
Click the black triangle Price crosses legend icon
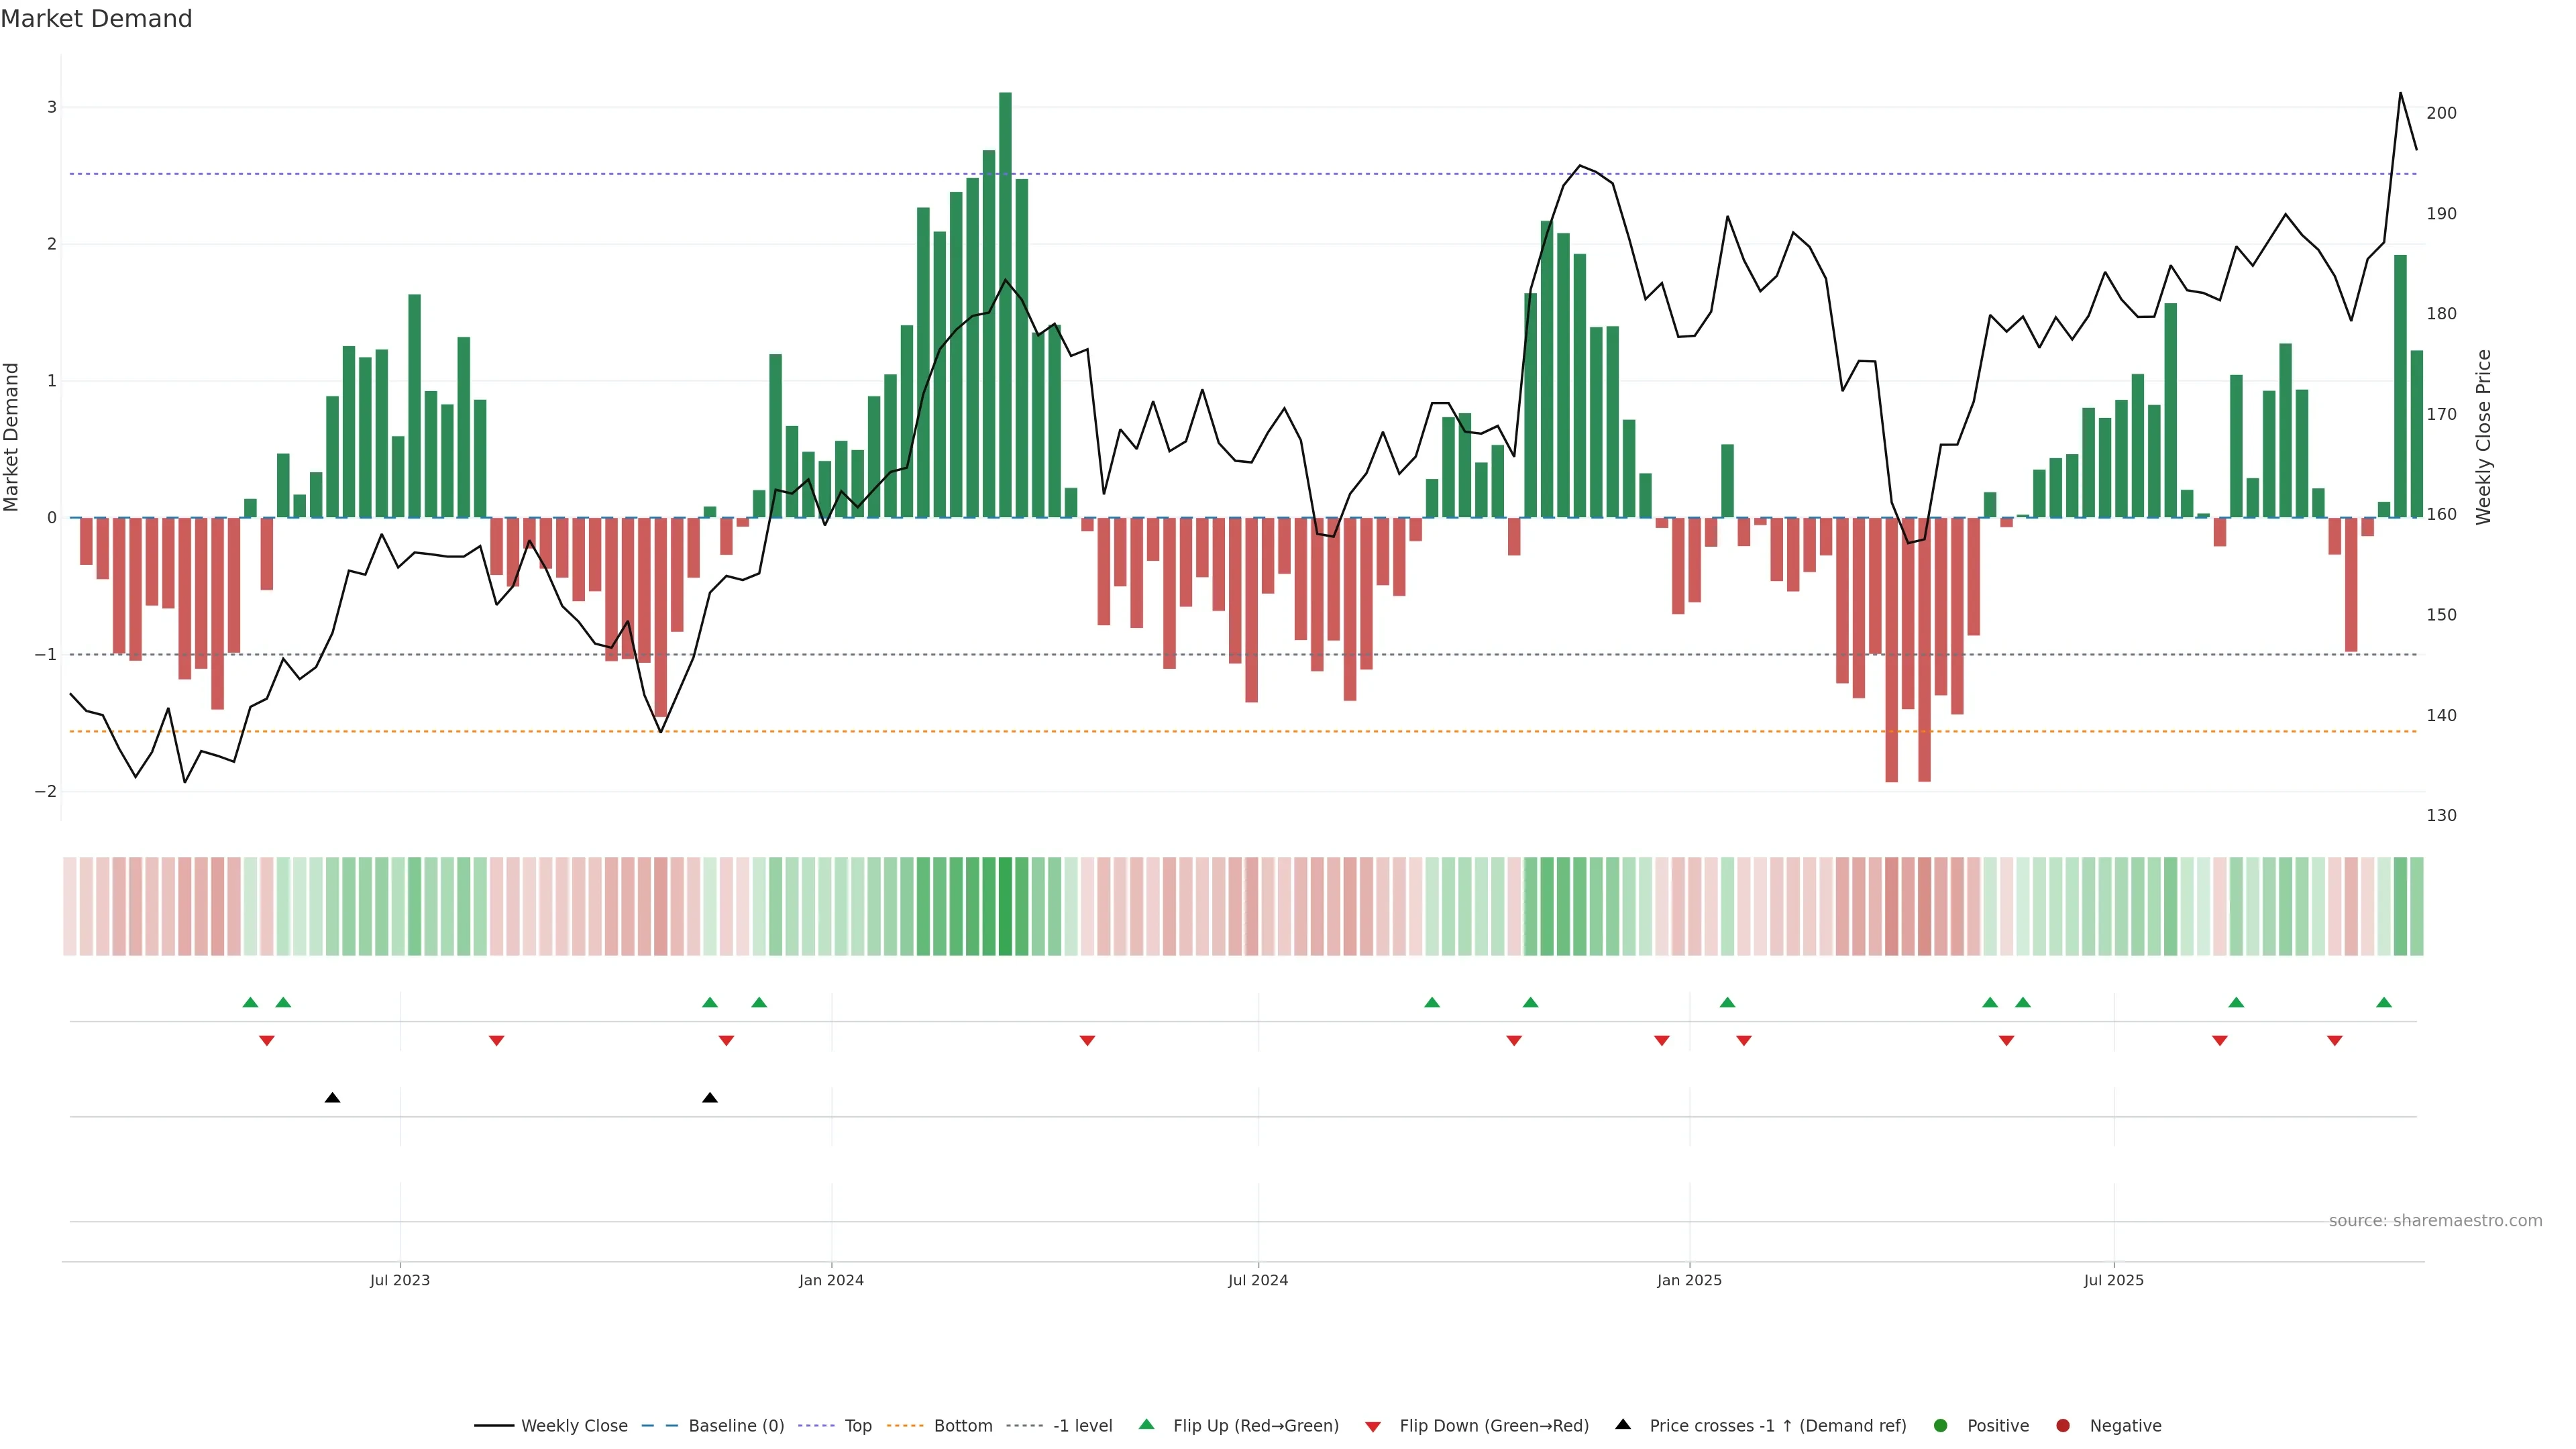[x=1622, y=1424]
